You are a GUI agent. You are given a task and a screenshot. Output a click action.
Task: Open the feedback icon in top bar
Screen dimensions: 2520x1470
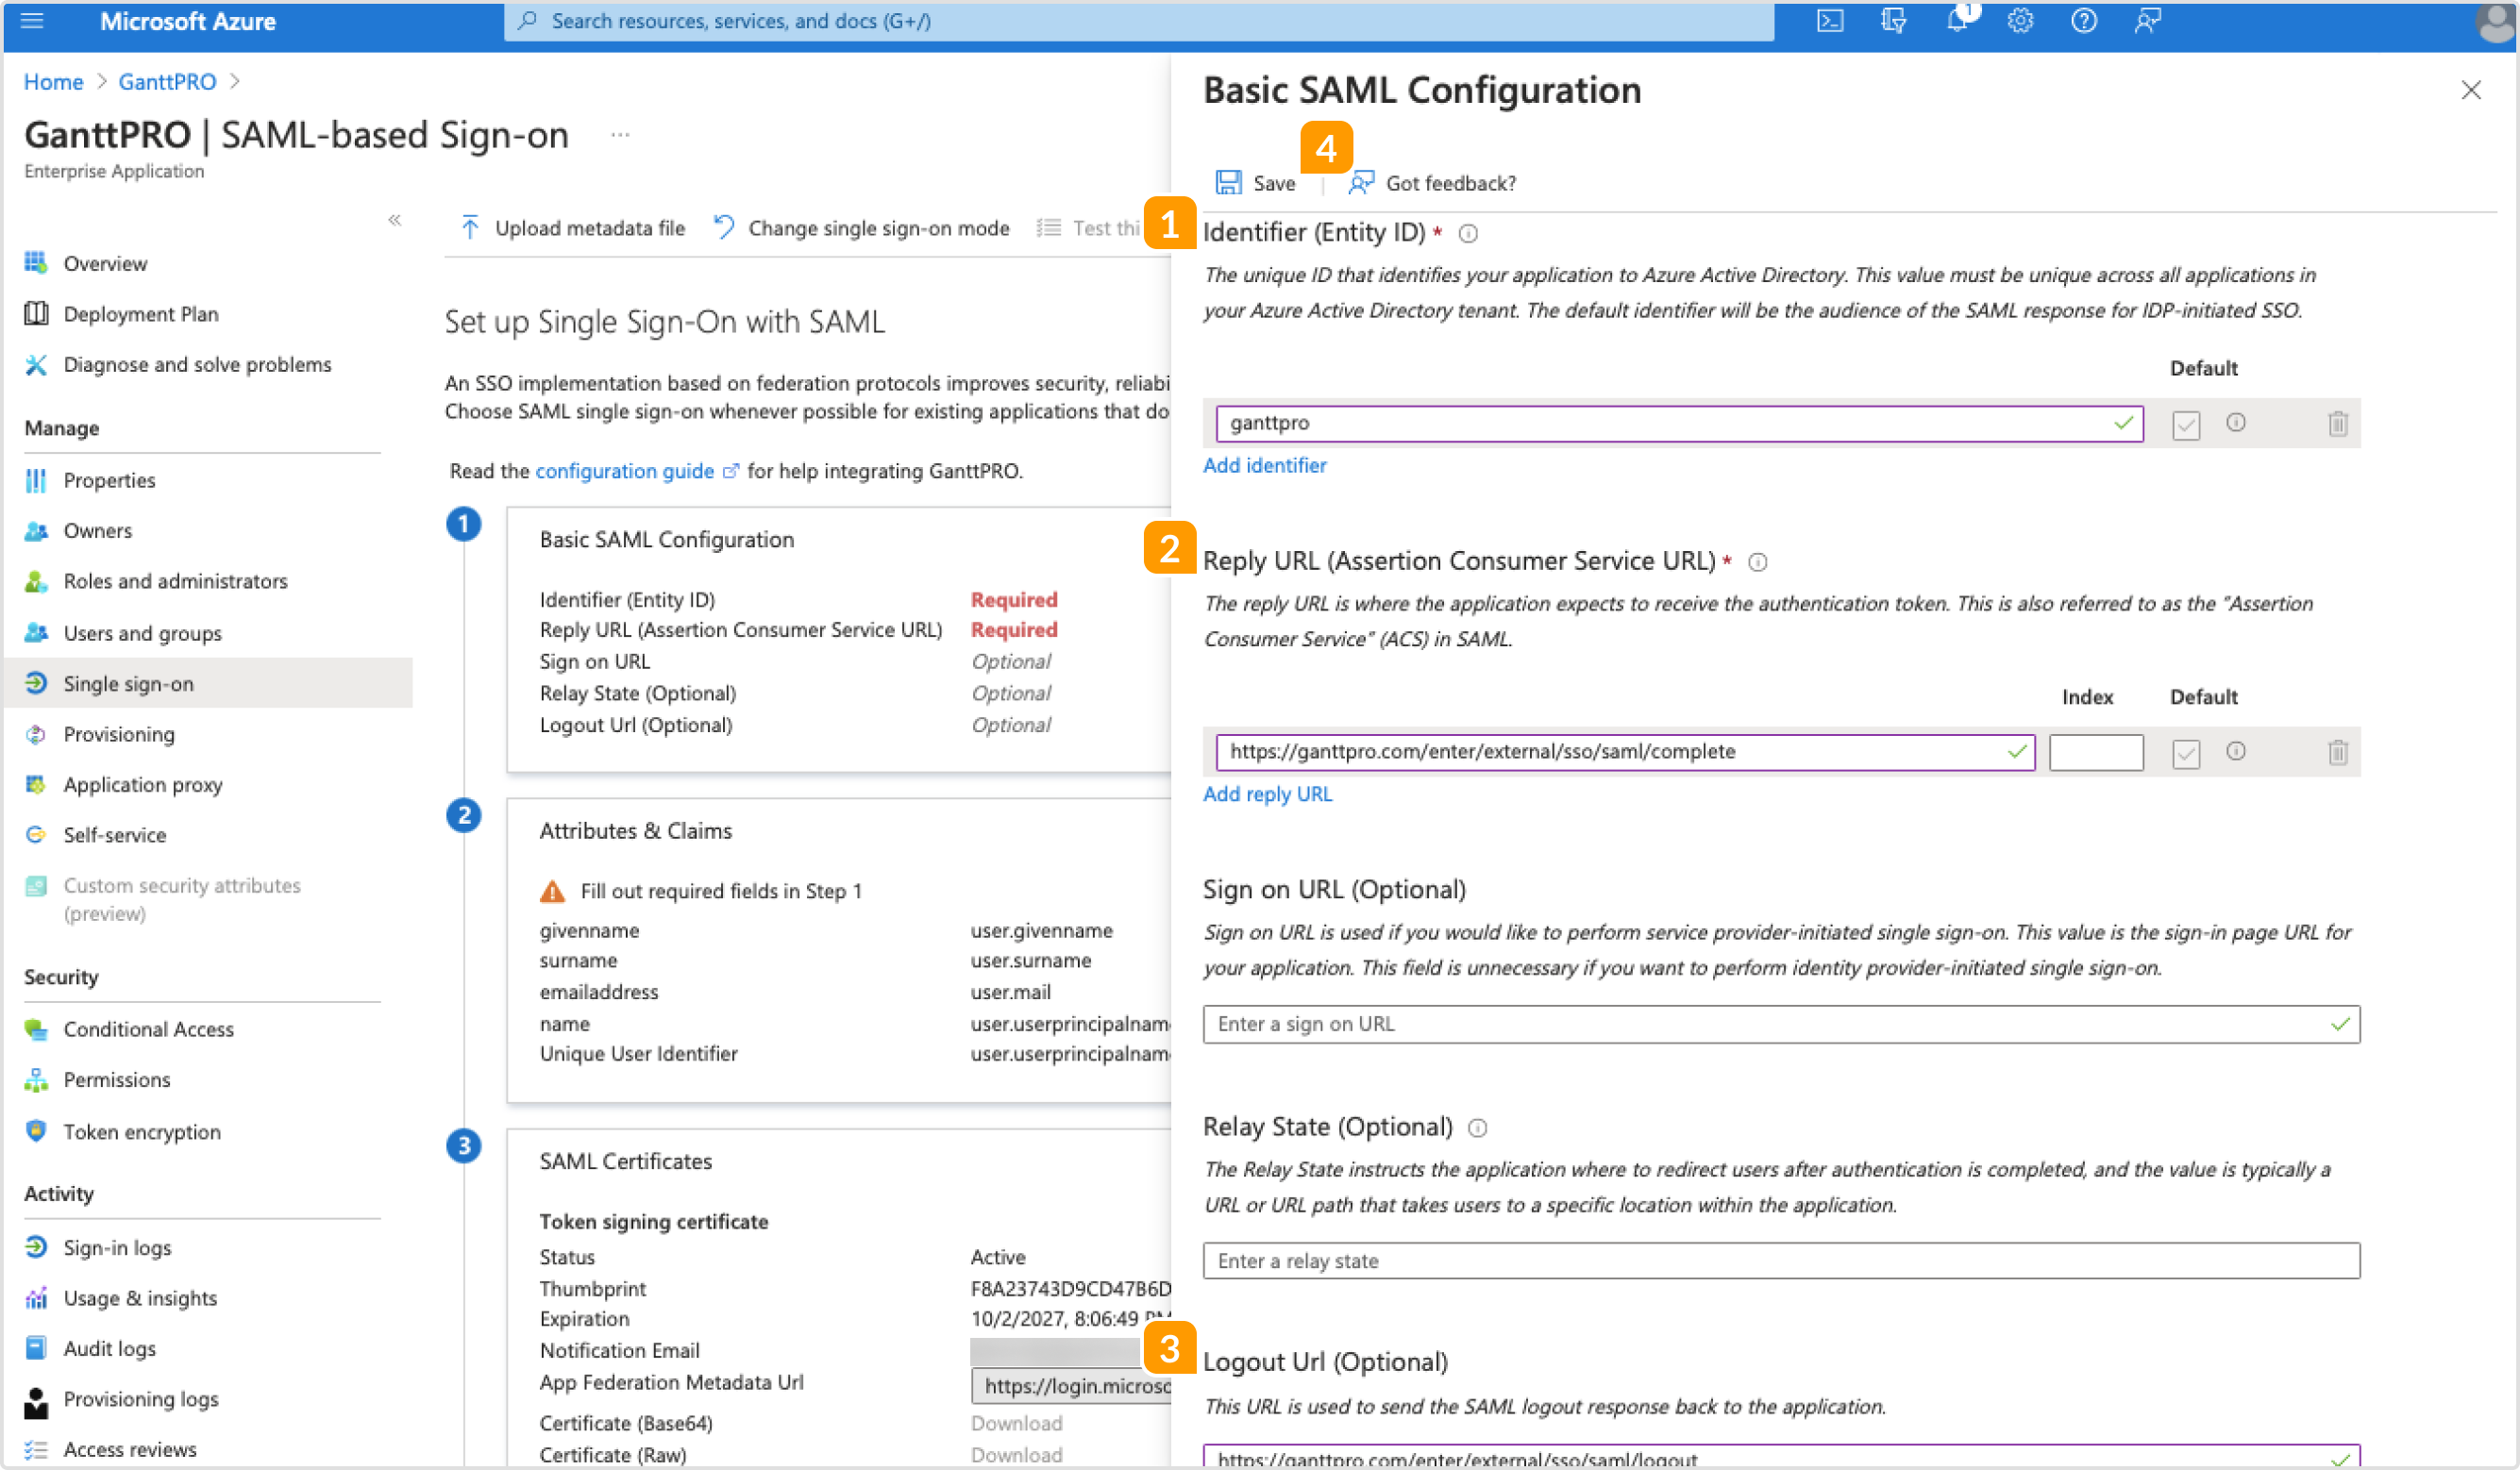2148,21
